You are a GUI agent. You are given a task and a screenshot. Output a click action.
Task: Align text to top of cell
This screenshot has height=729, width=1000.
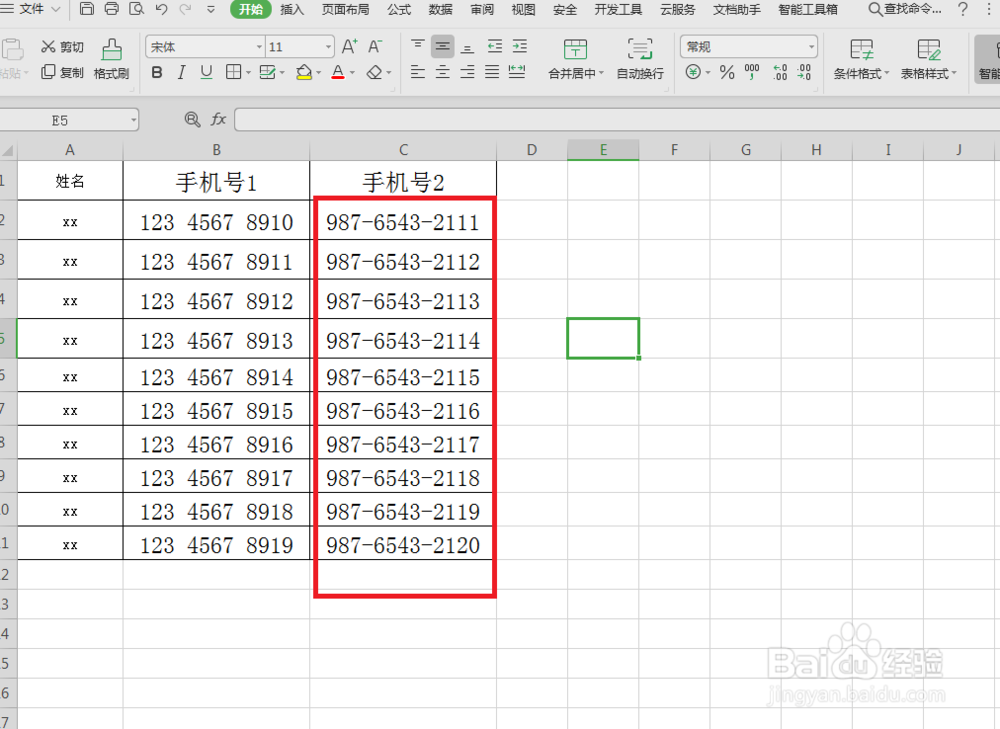418,46
